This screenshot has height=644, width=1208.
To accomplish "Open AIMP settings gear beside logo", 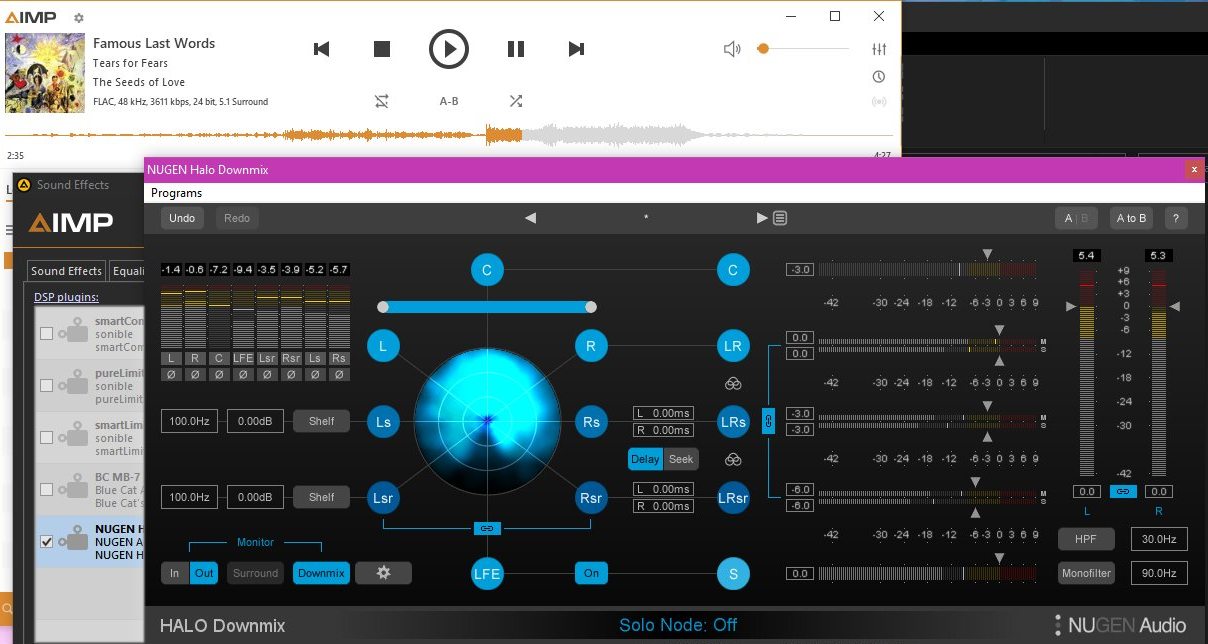I will [79, 18].
